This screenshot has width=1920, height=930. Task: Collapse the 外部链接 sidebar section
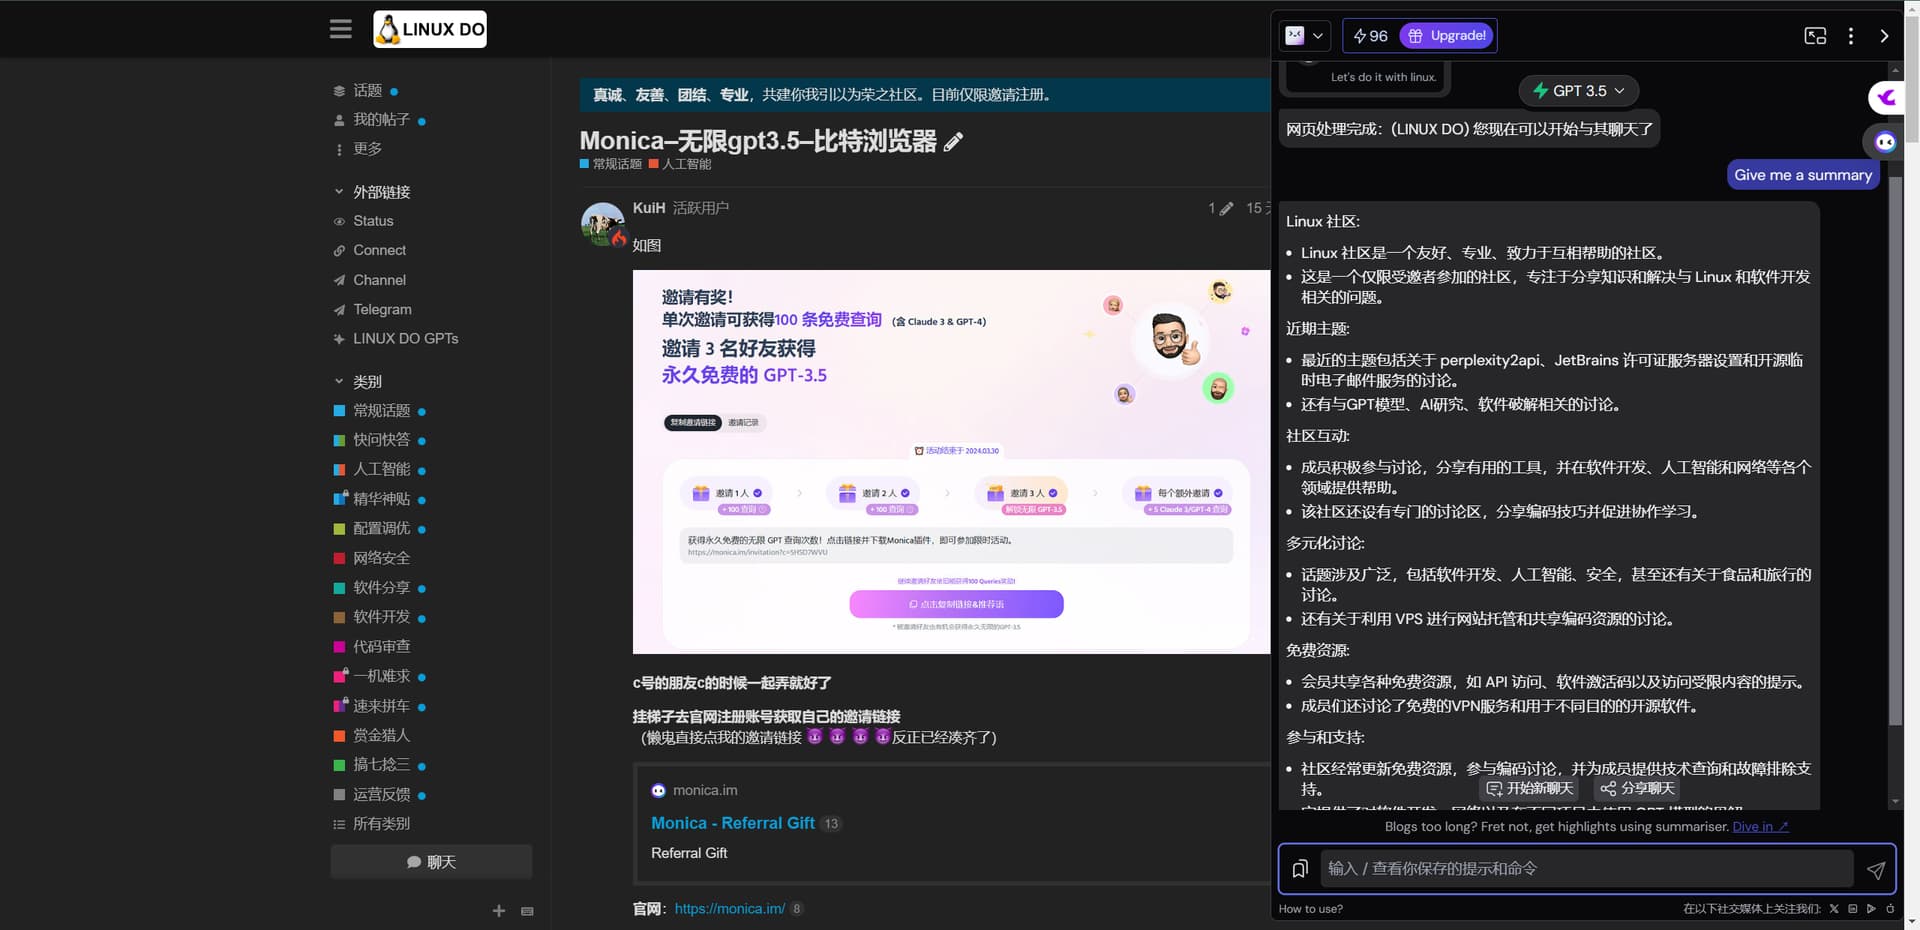pyautogui.click(x=372, y=192)
